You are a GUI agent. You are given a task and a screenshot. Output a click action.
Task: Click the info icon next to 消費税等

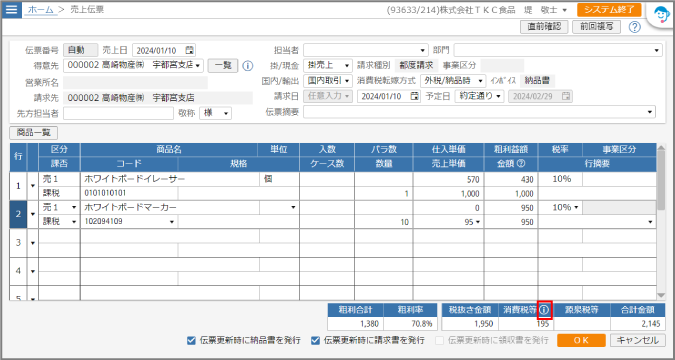545,310
